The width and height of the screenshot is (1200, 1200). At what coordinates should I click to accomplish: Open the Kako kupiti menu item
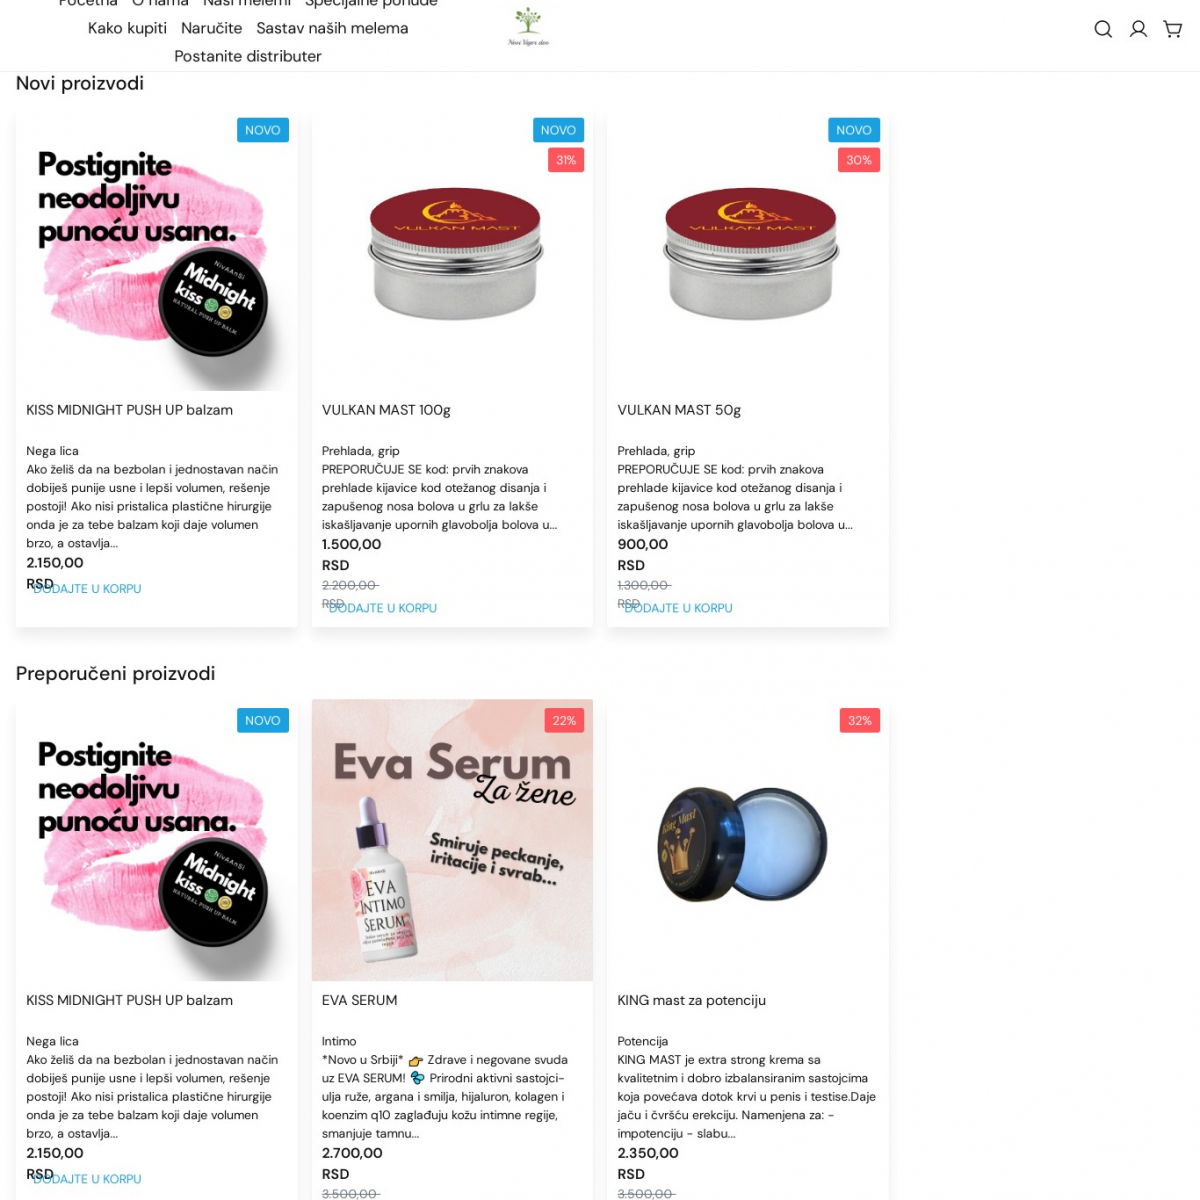(x=127, y=28)
